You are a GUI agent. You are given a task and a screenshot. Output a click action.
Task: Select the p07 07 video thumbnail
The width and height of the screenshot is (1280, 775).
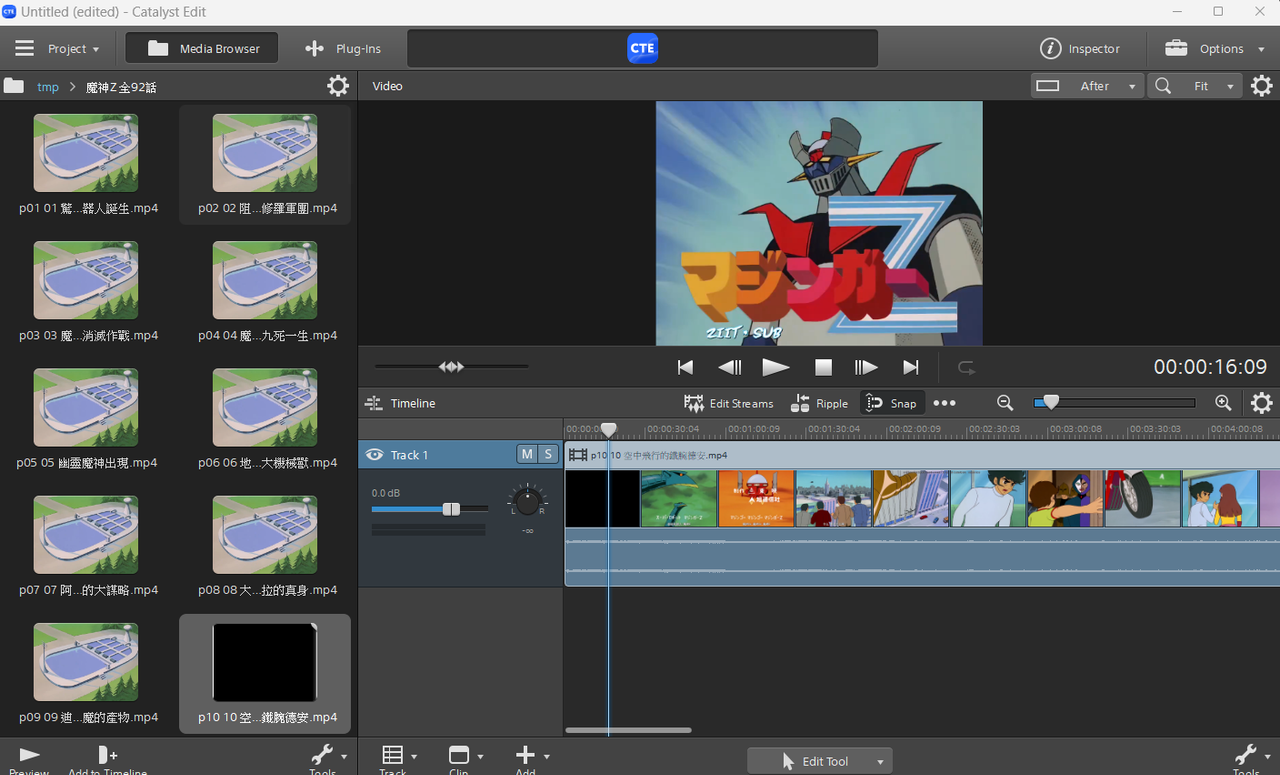coord(86,535)
